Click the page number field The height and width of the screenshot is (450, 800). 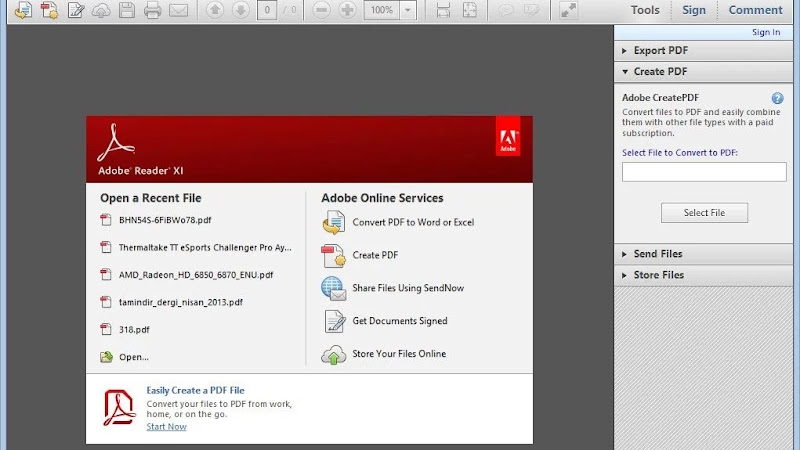coord(267,10)
